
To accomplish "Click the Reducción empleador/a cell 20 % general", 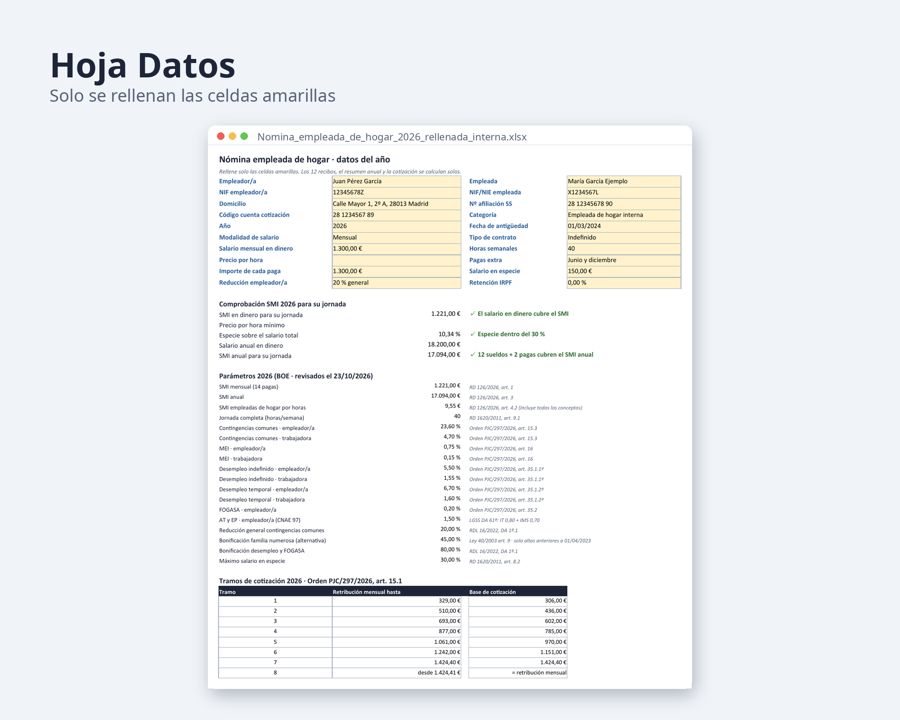I will click(x=396, y=282).
